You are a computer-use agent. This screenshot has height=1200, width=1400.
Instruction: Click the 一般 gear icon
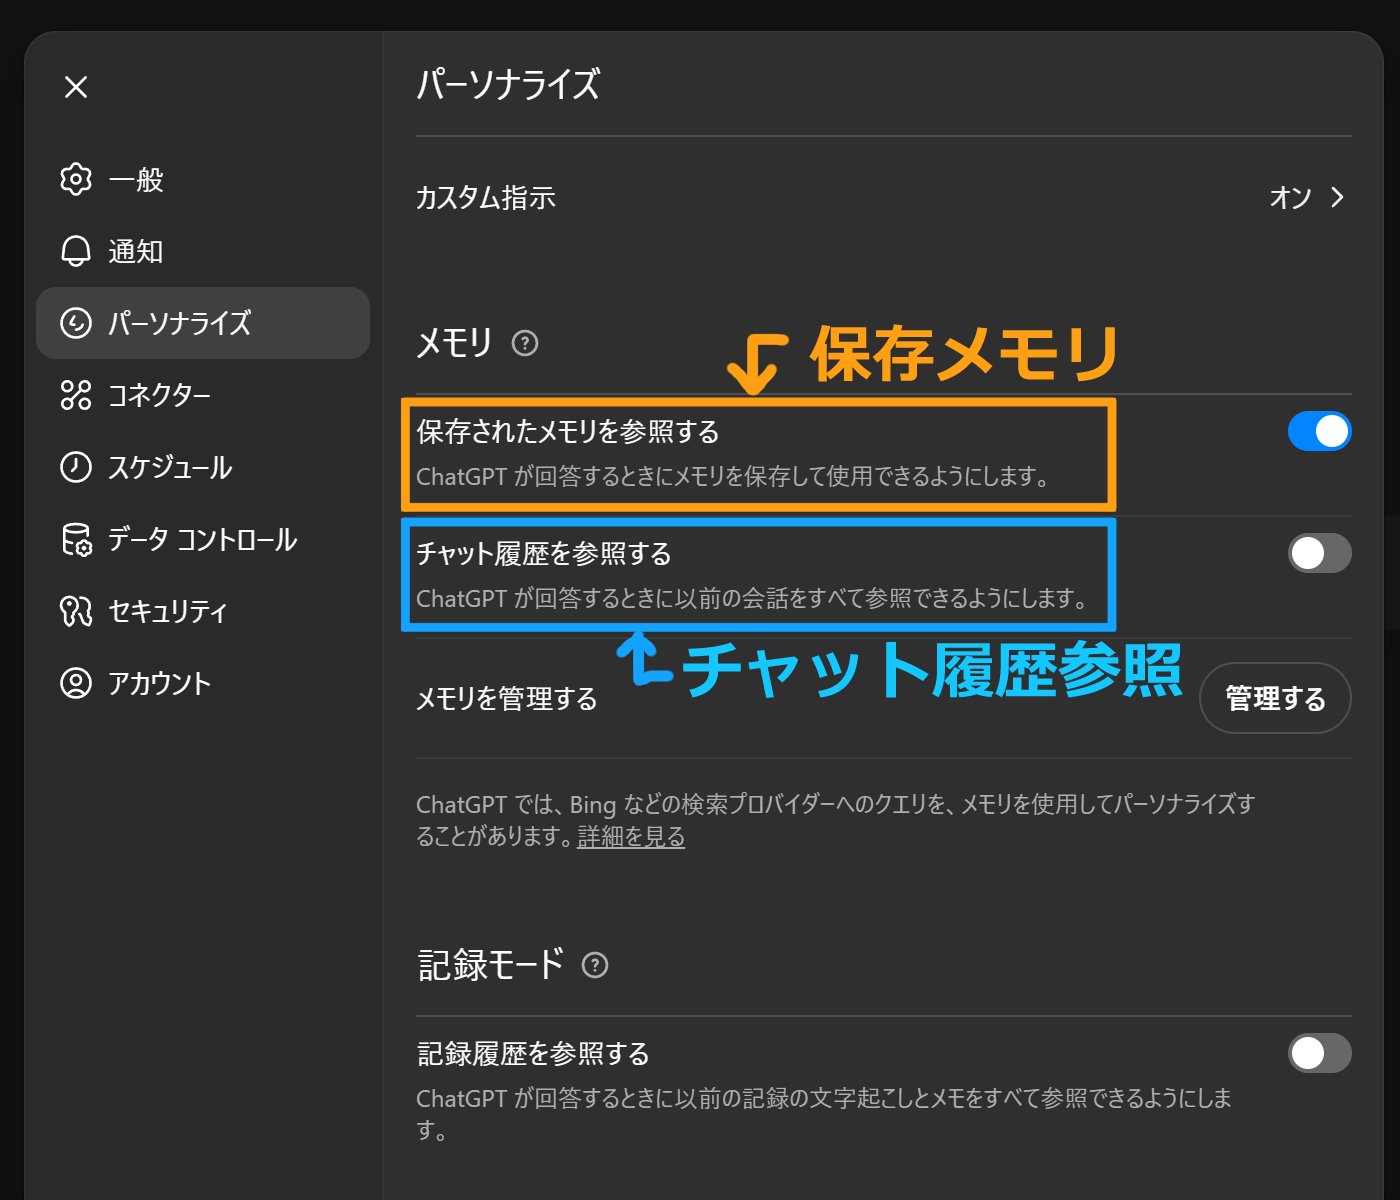click(75, 180)
